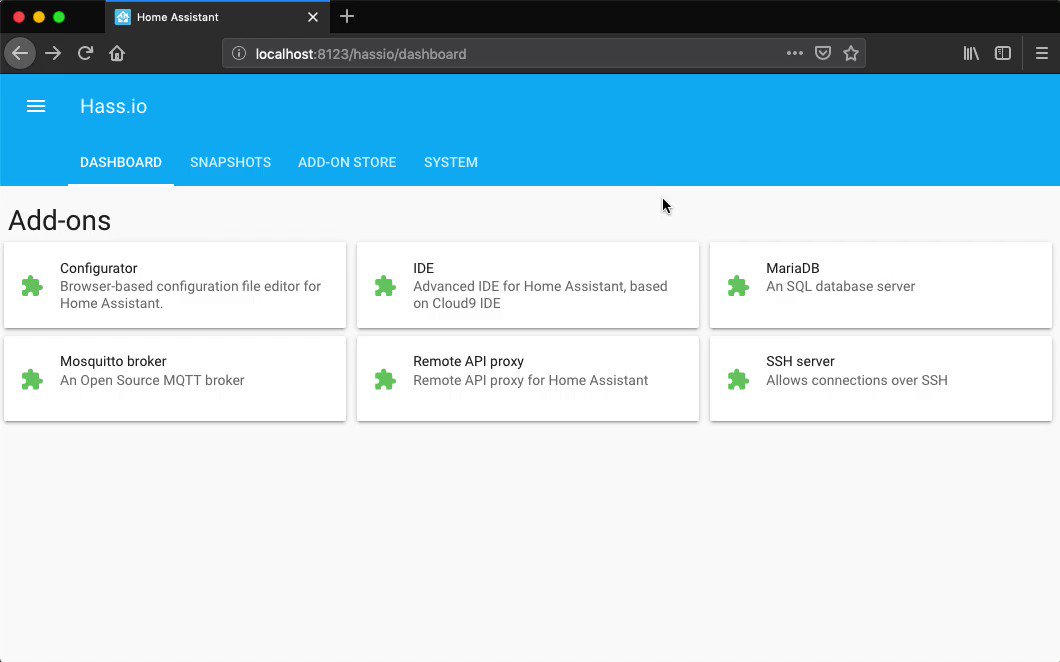Click the yellow macOS minimize window button
Image resolution: width=1060 pixels, height=662 pixels.
coord(39,17)
